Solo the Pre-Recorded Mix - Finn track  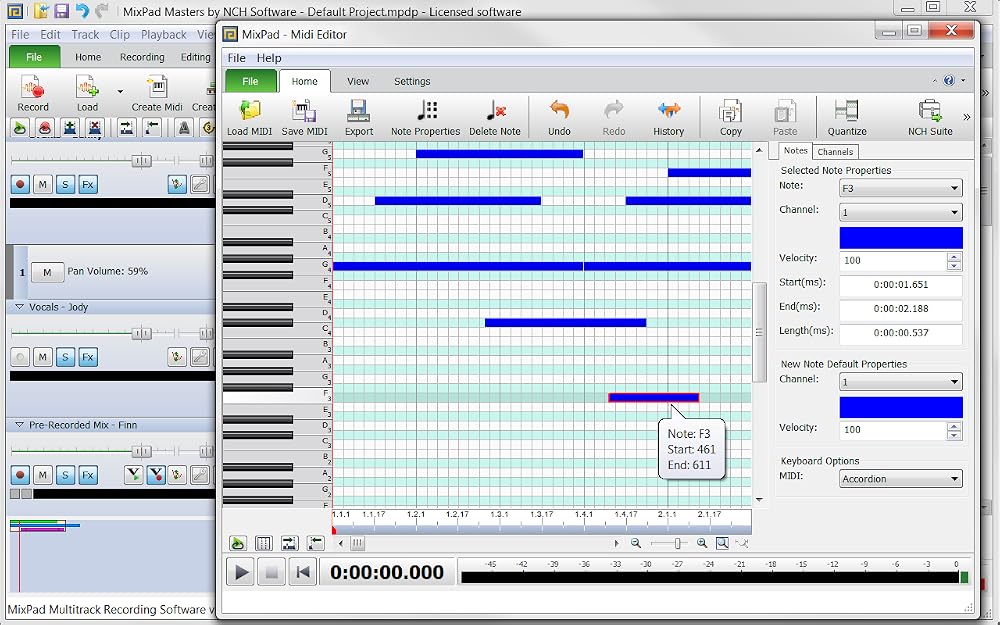point(65,475)
